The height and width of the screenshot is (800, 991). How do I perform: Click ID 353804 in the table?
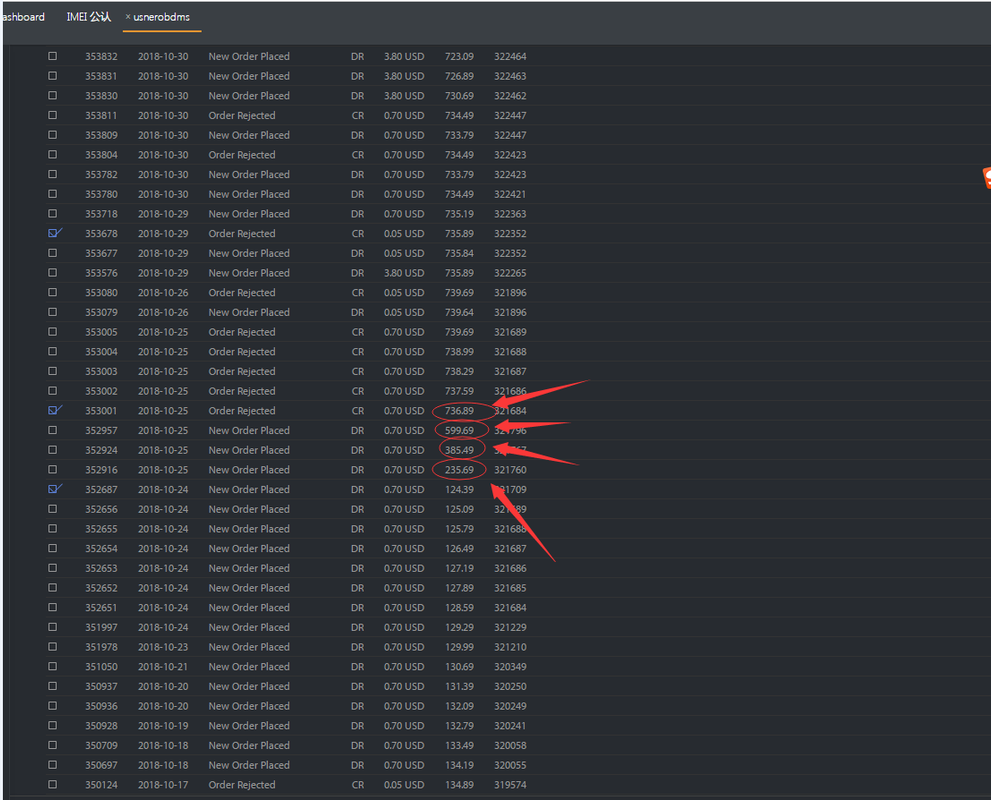point(101,155)
